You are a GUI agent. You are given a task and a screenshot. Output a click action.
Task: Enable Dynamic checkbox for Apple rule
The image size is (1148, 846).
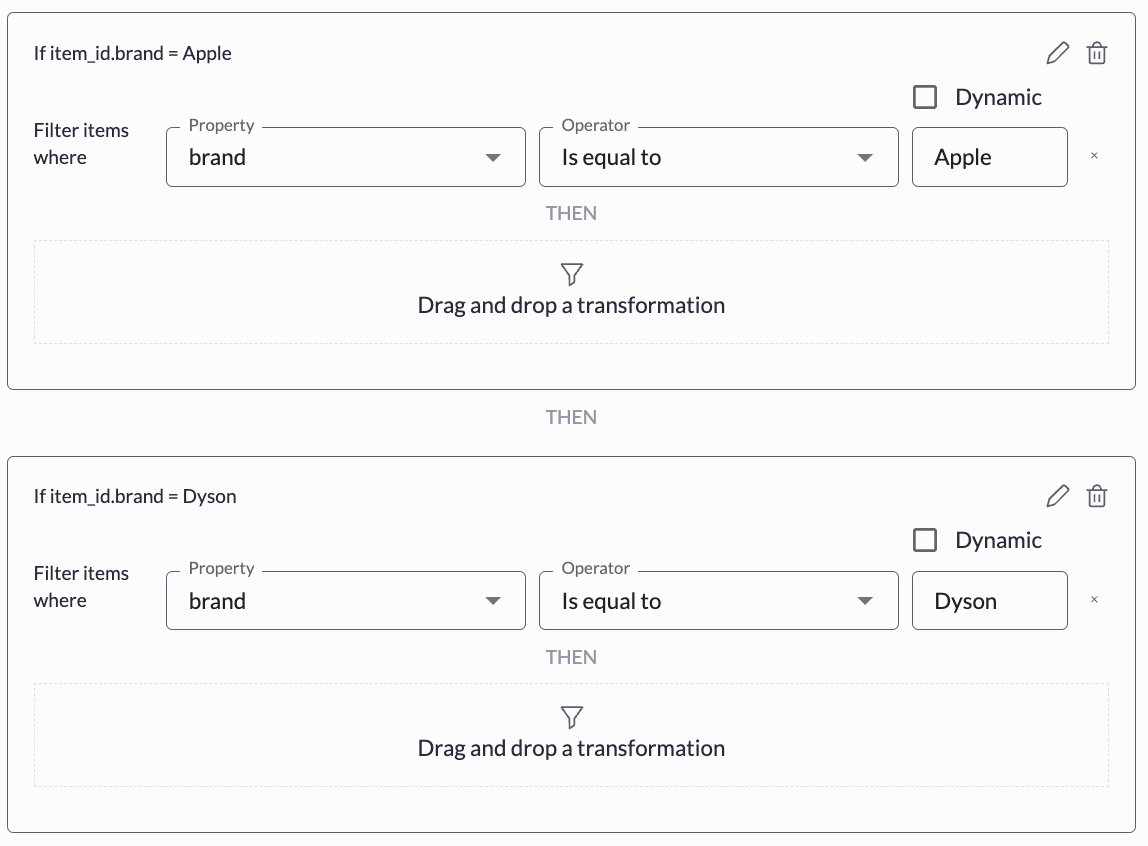925,97
